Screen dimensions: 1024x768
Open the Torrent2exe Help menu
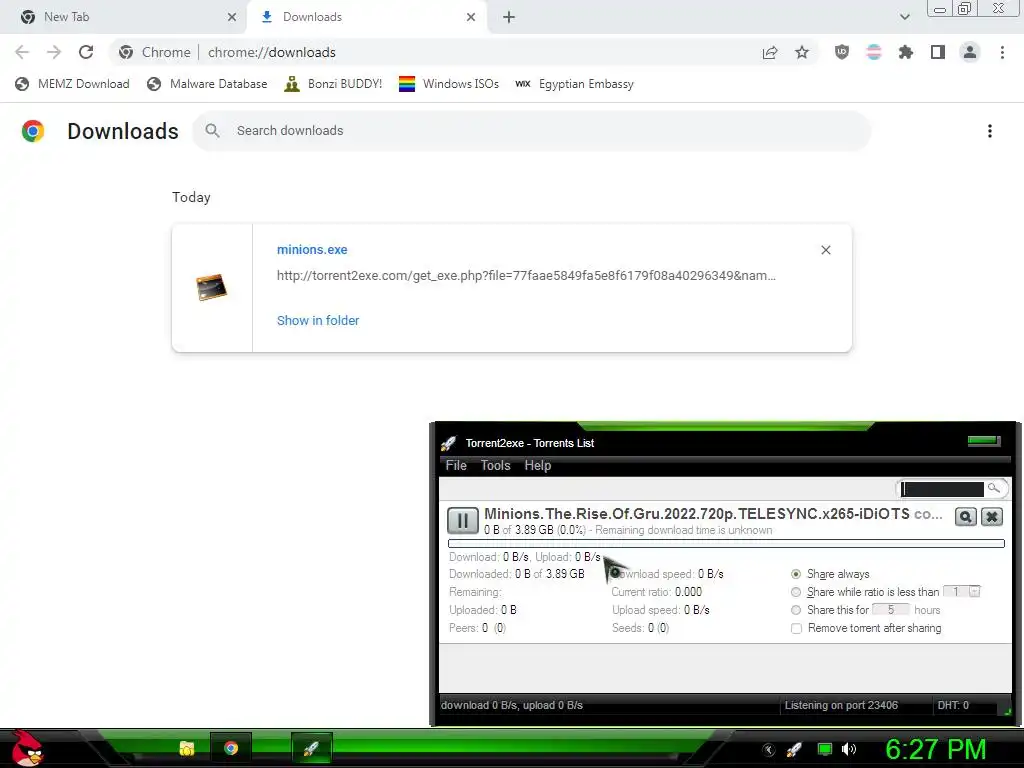click(x=537, y=465)
